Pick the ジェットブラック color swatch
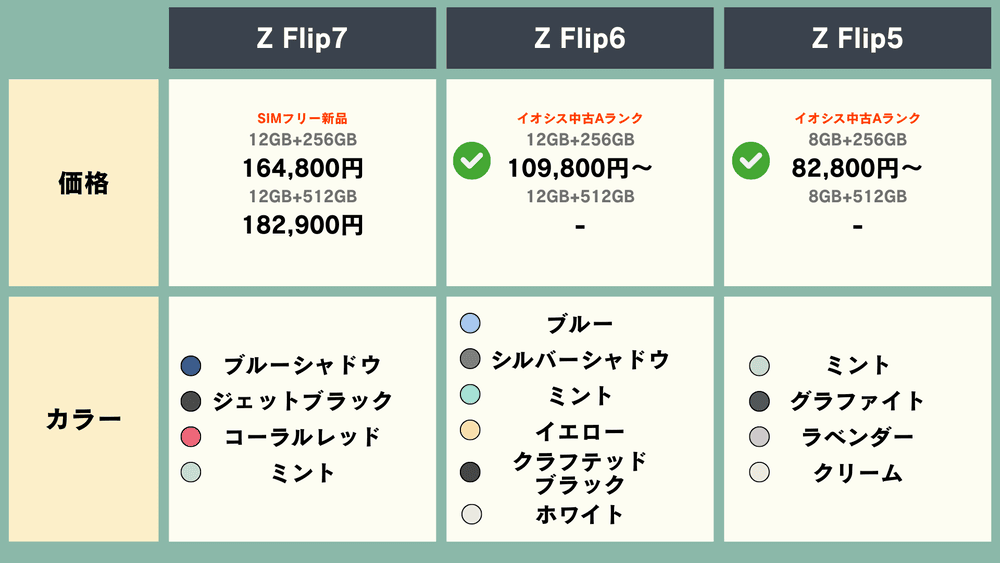 (192, 402)
